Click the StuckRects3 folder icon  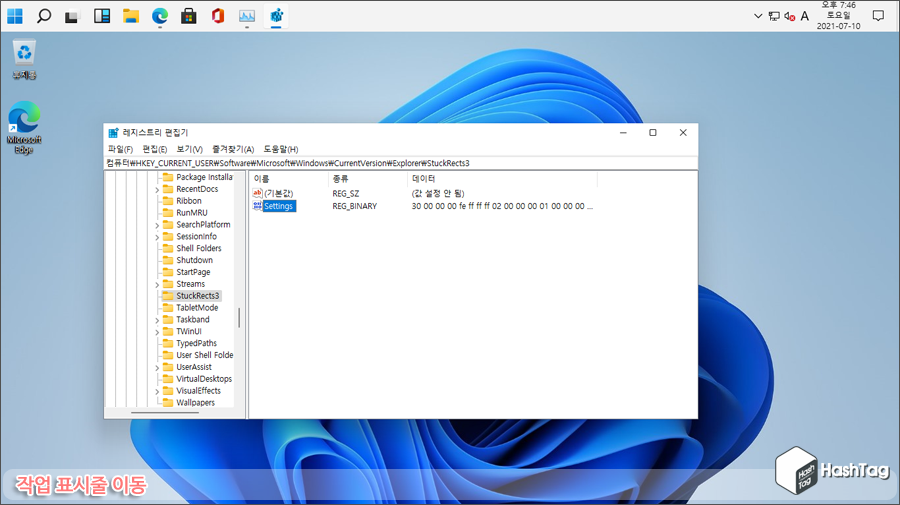pyautogui.click(x=168, y=296)
